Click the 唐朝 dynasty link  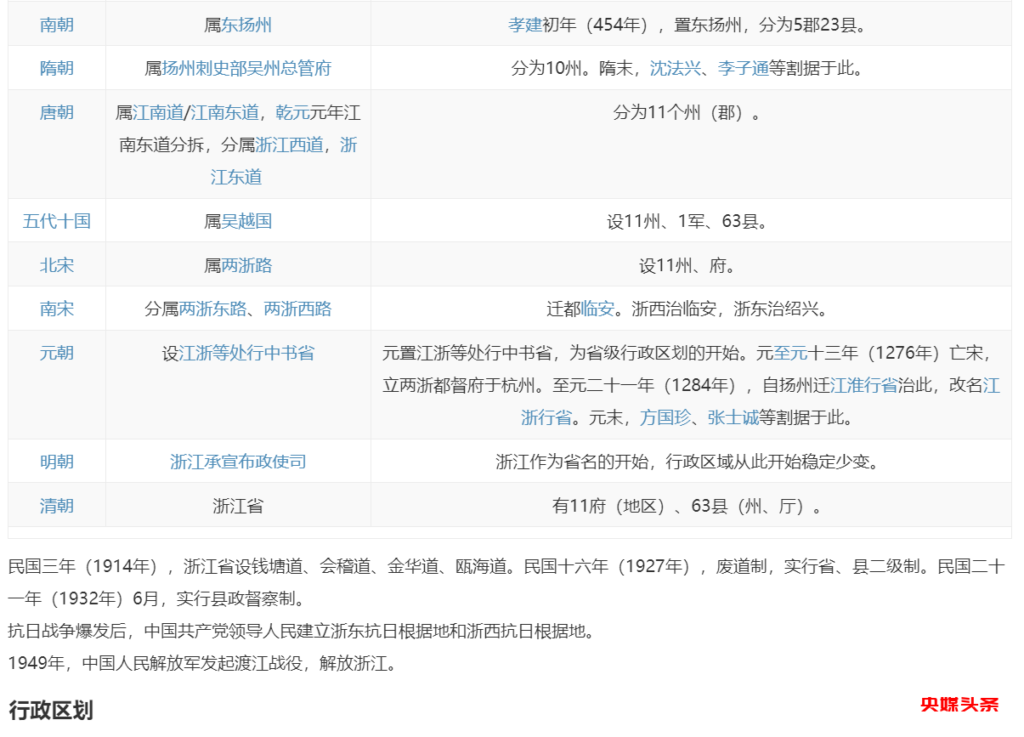click(x=57, y=113)
